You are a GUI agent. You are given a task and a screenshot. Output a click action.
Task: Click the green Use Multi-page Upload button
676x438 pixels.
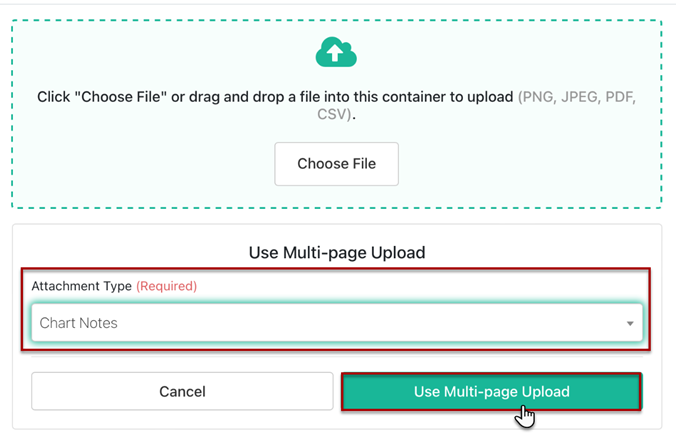(x=491, y=391)
